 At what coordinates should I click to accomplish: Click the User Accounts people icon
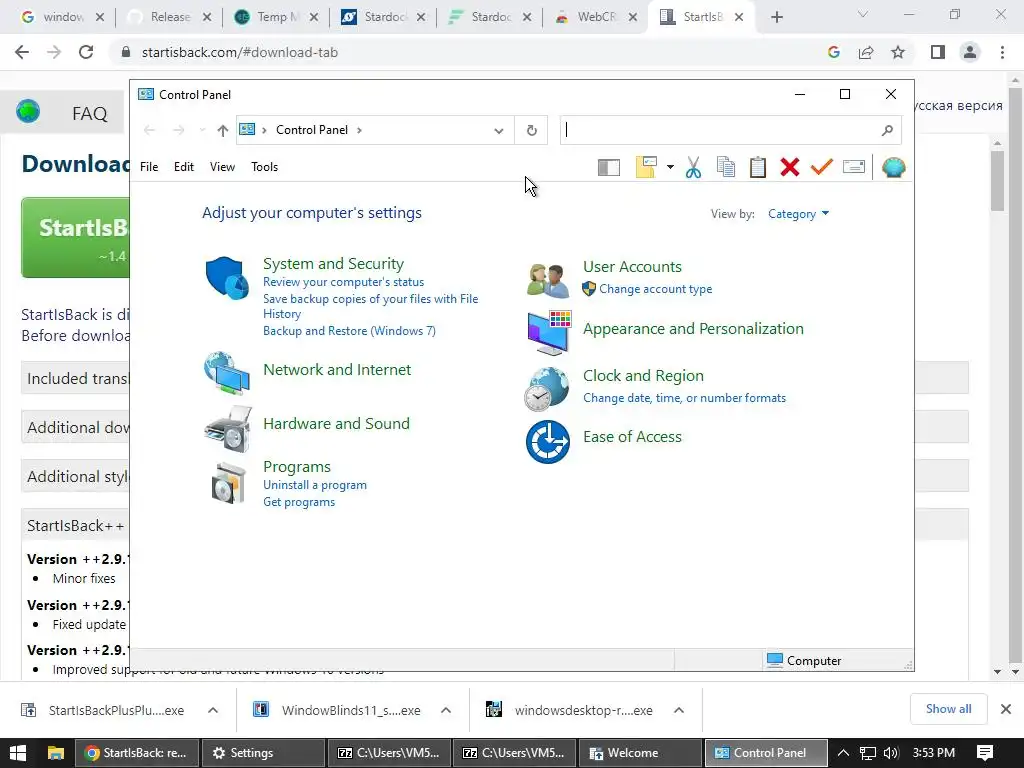tap(547, 280)
